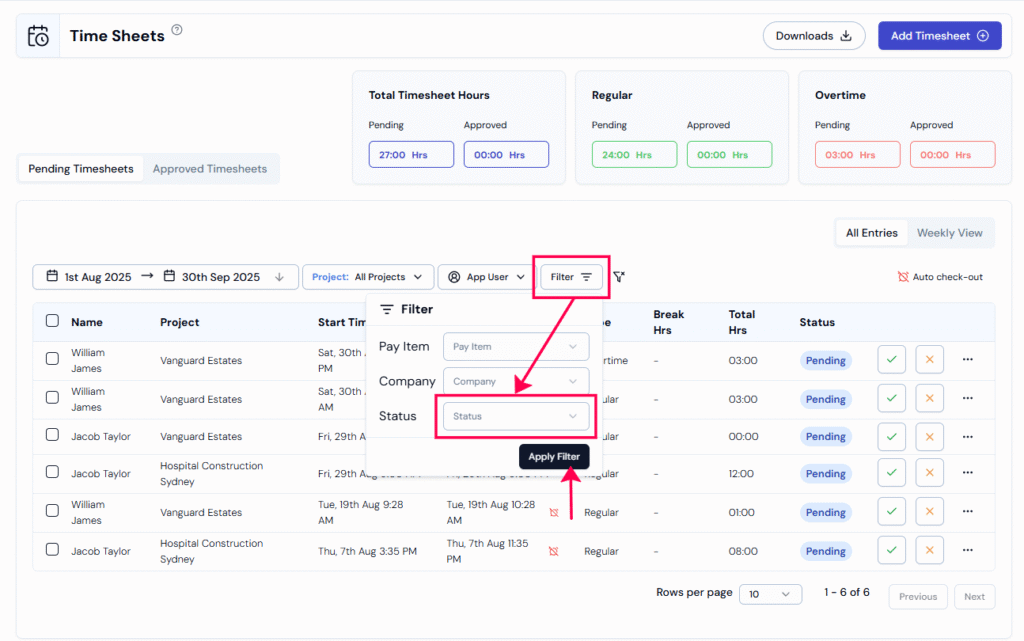Click the Downloads button
Screen dimensions: 1024x641
click(813, 36)
